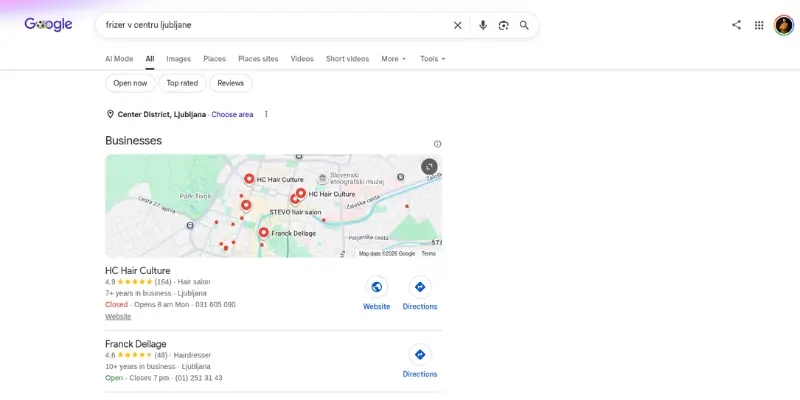Viewport: 800px width, 400px height.
Task: Click the share icon in the header
Action: 736,25
